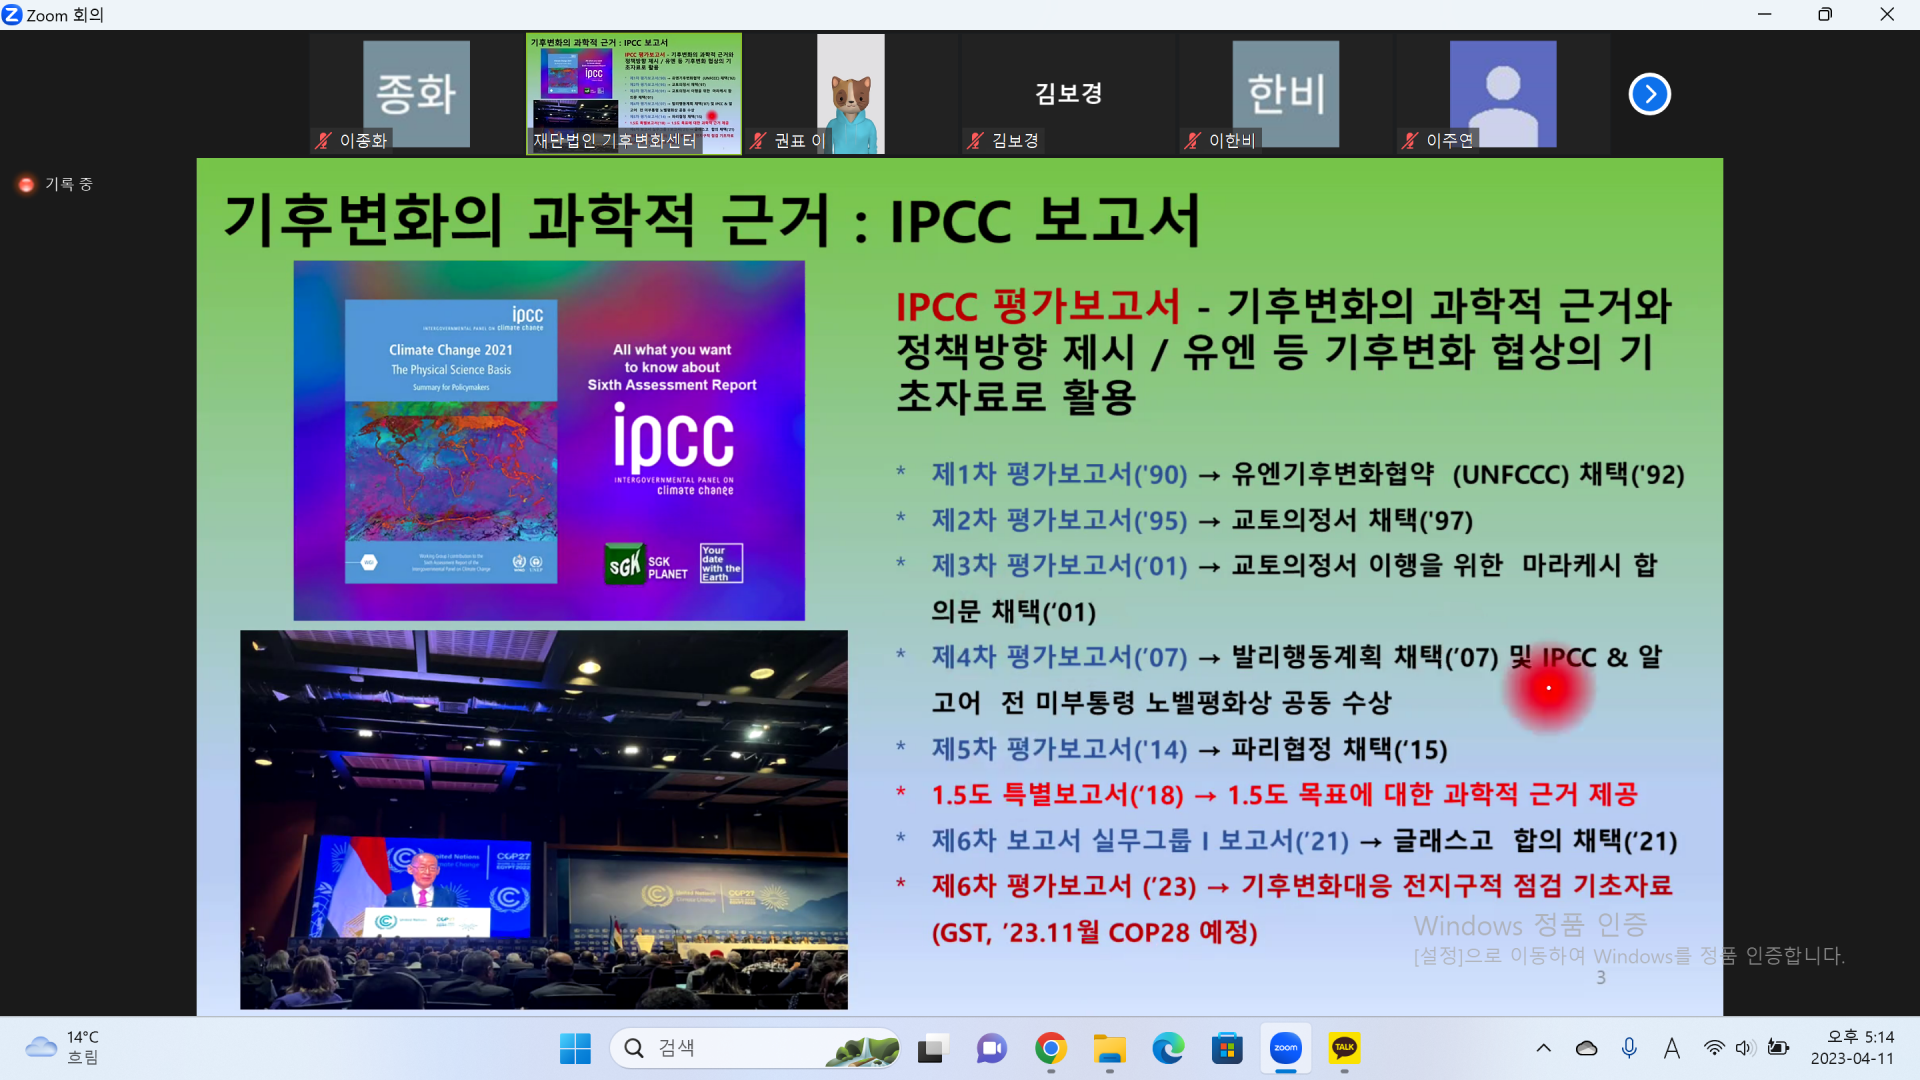Open the volume tray icon
Screen dimensions: 1920x1080
coord(1745,1048)
